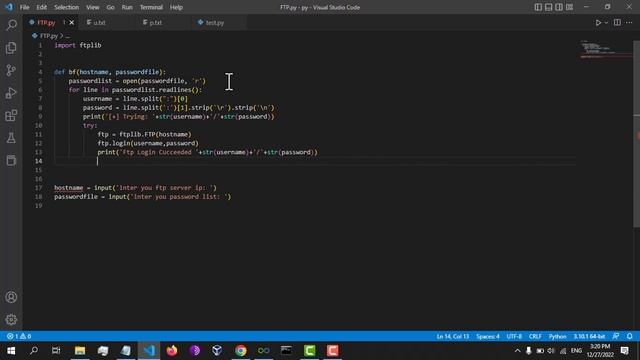This screenshot has width=640, height=360.
Task: Open the Help menu
Action: (176, 7)
